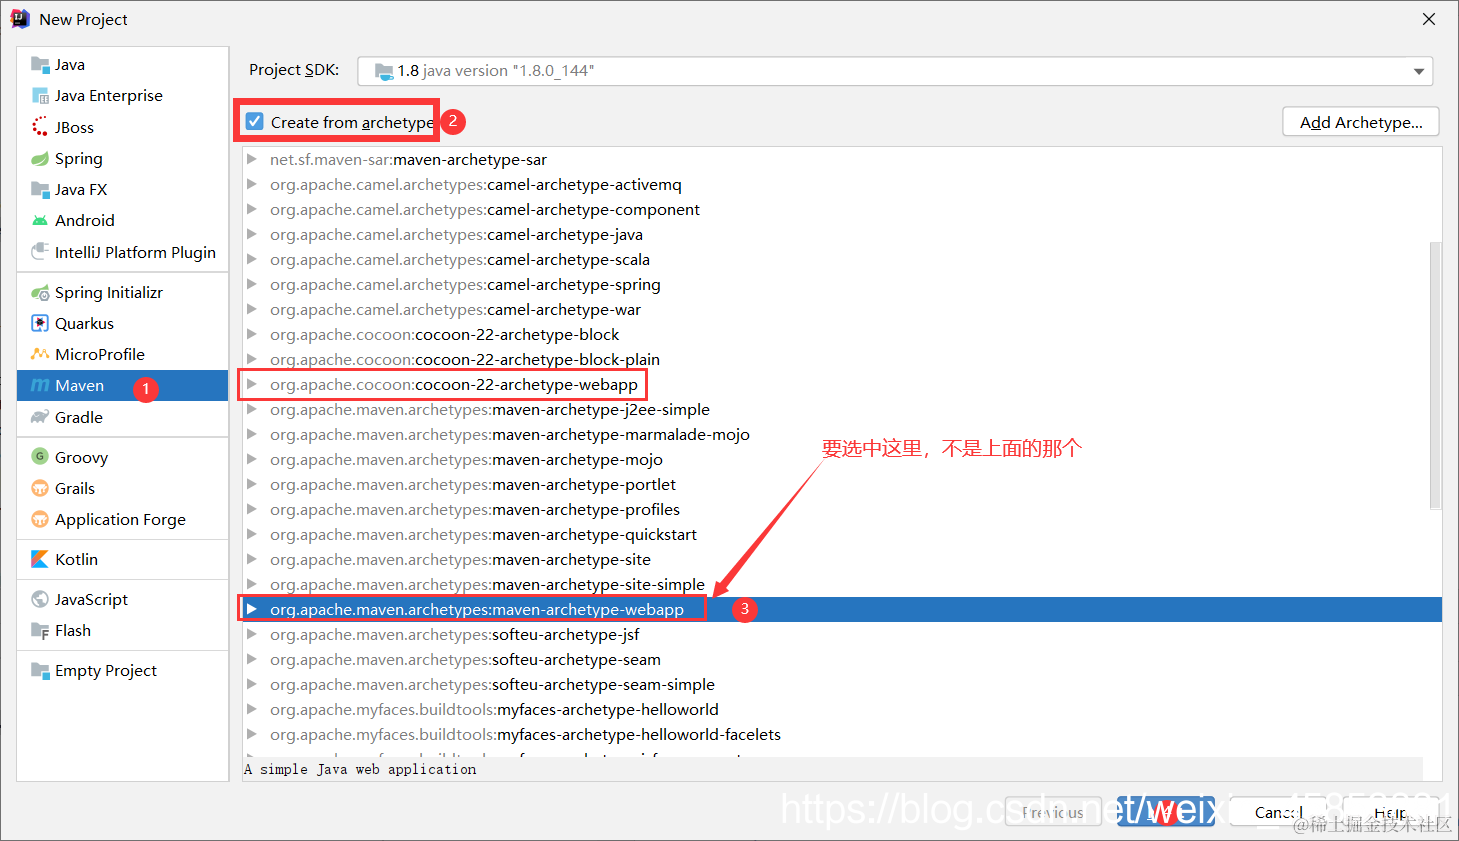Choose the JavaScript globe icon
This screenshot has height=841, width=1459.
[x=40, y=599]
